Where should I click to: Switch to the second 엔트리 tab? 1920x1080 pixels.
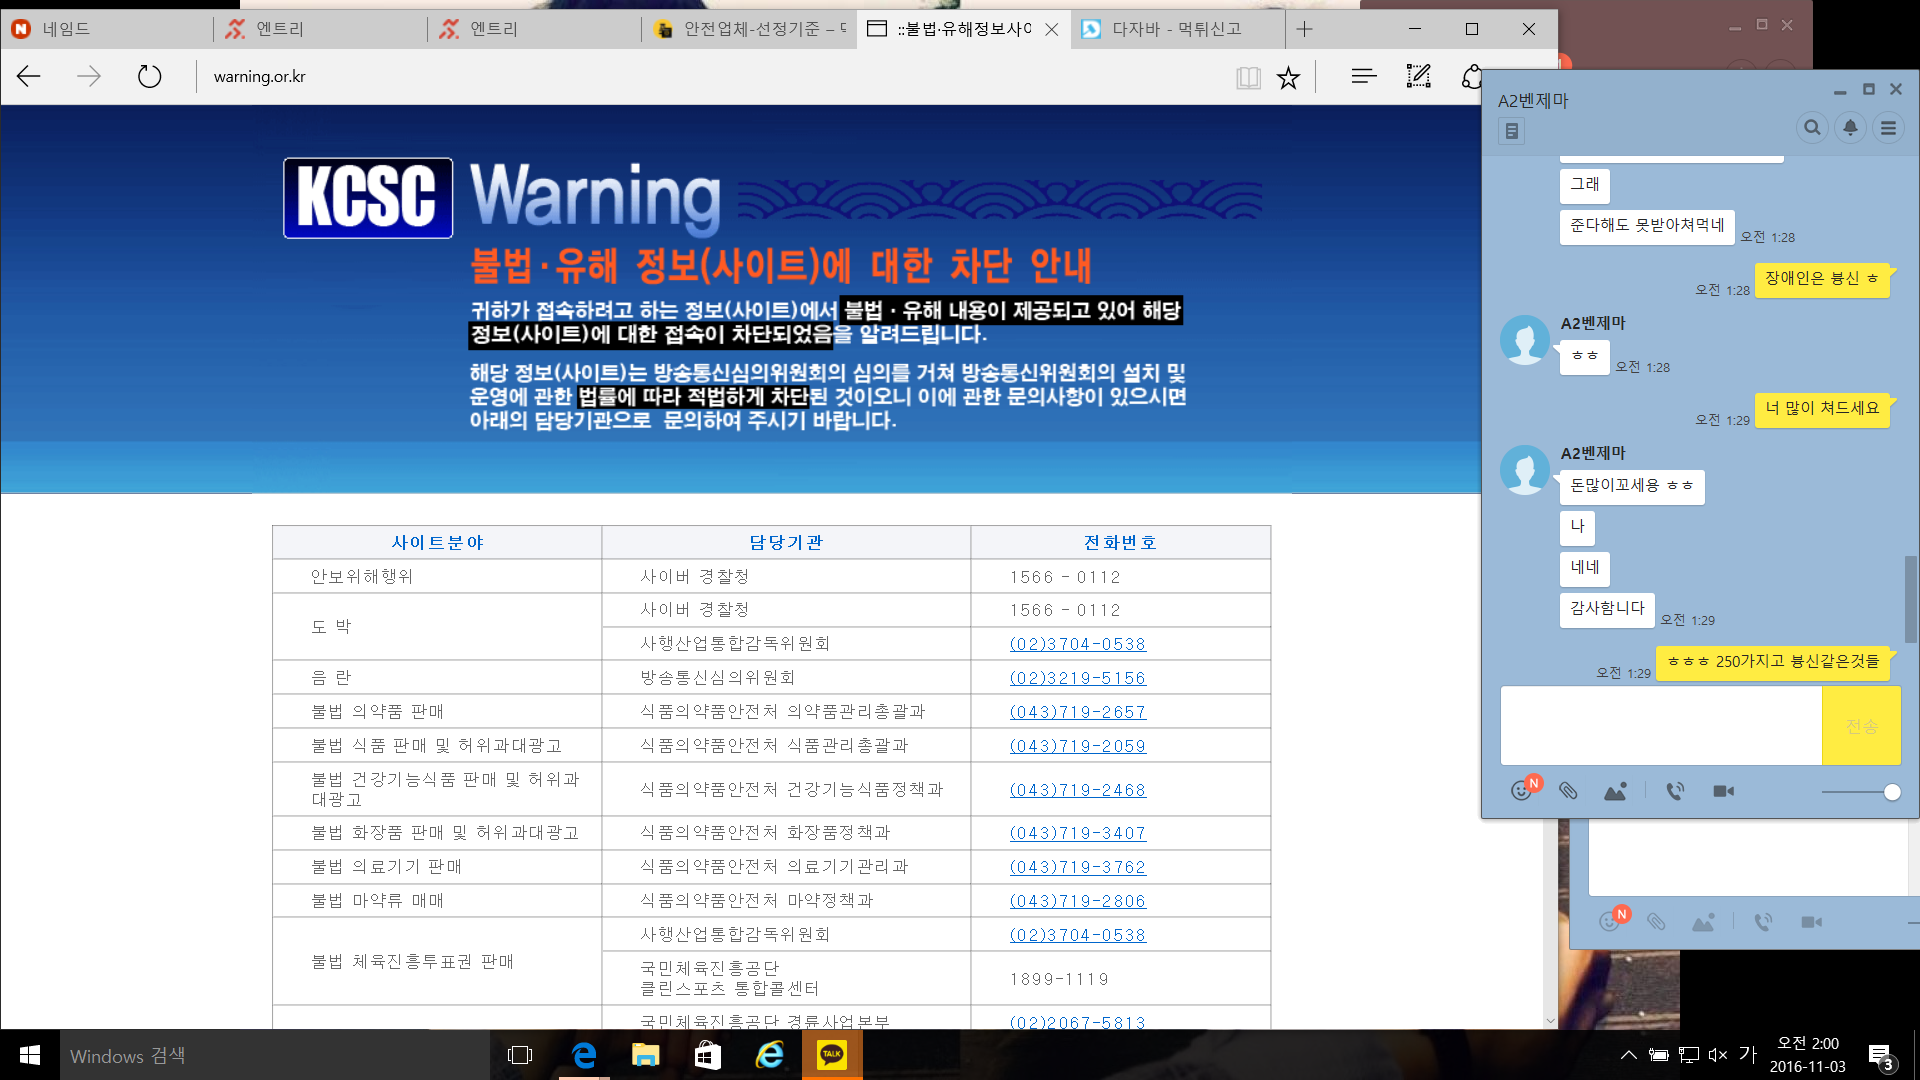pyautogui.click(x=535, y=29)
